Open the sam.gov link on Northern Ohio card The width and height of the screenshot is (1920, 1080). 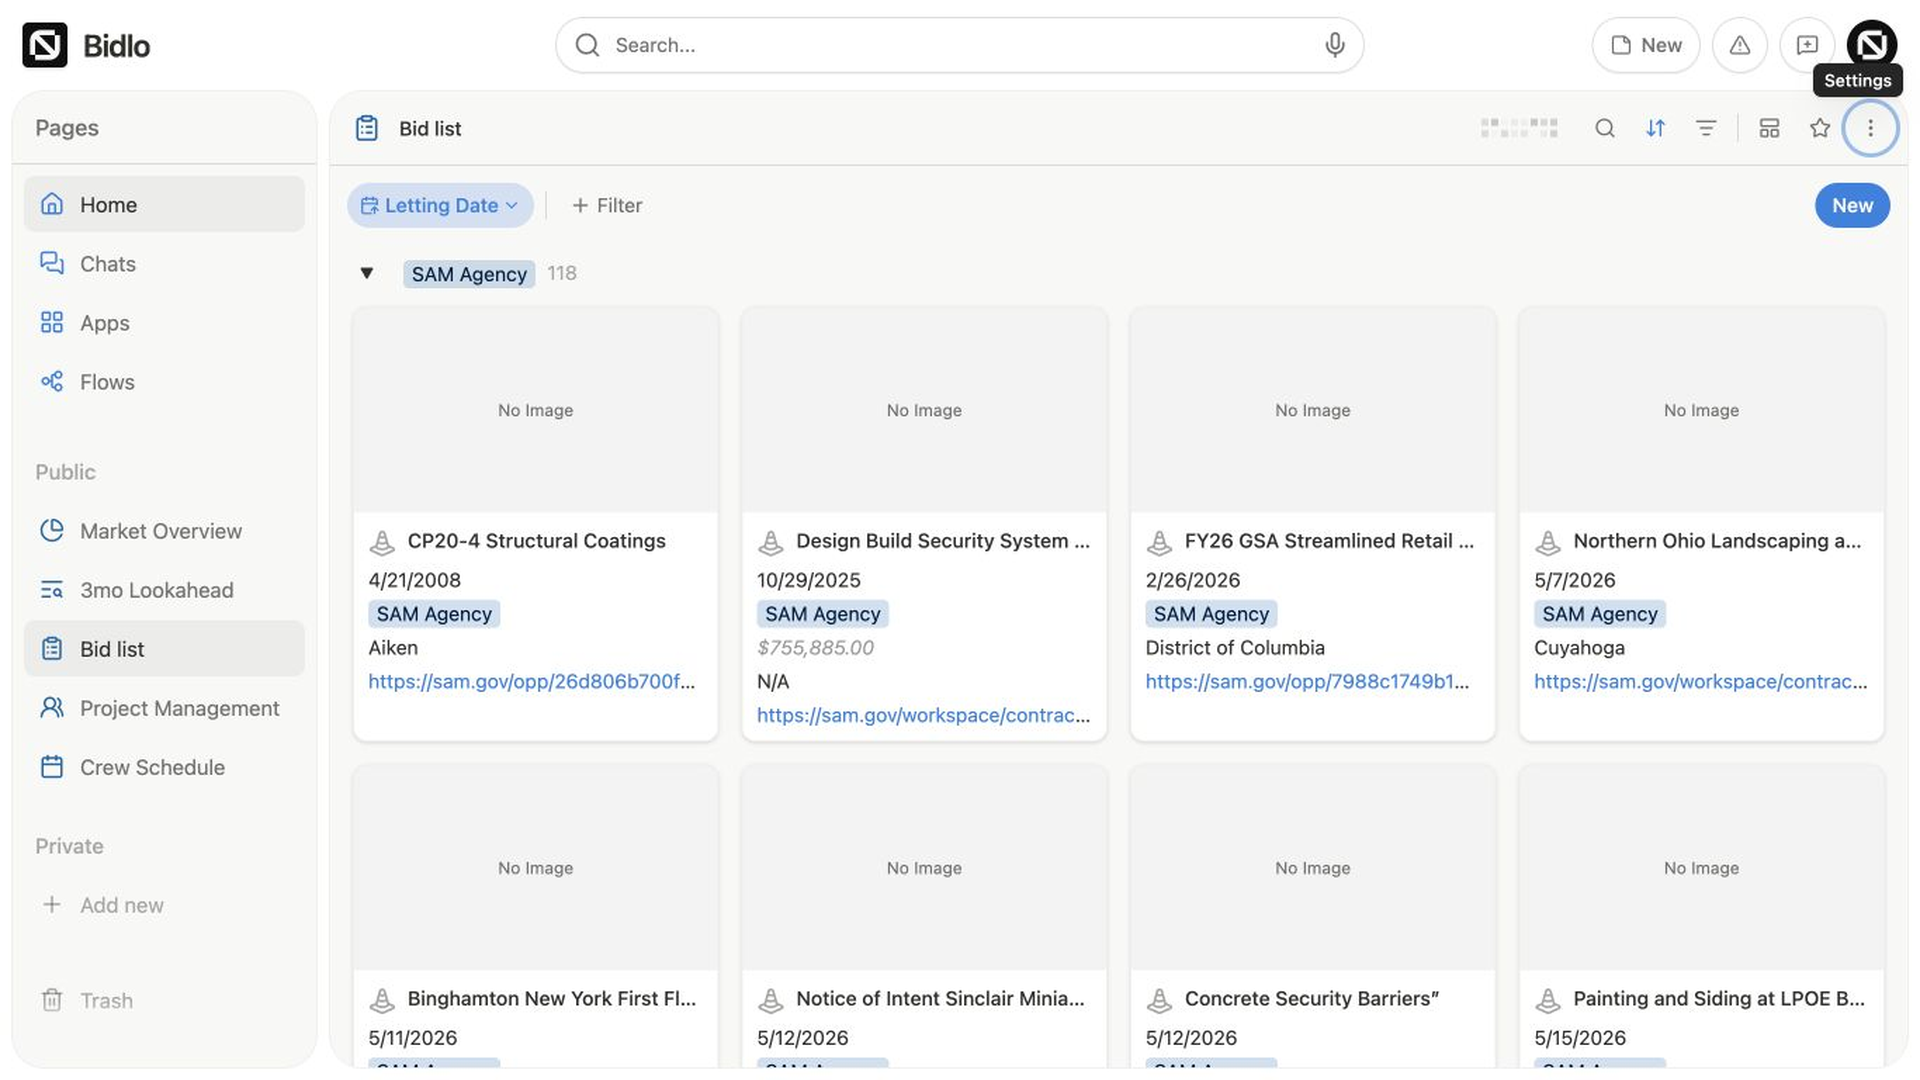coord(1700,681)
